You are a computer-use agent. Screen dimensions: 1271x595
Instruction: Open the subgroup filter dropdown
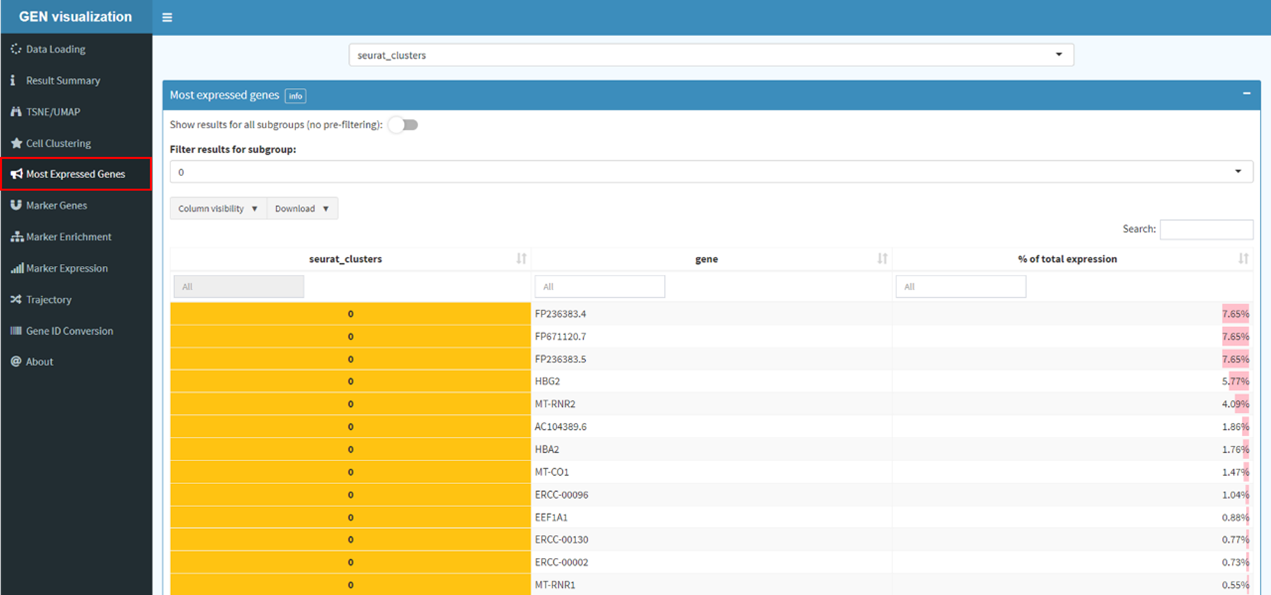[710, 172]
